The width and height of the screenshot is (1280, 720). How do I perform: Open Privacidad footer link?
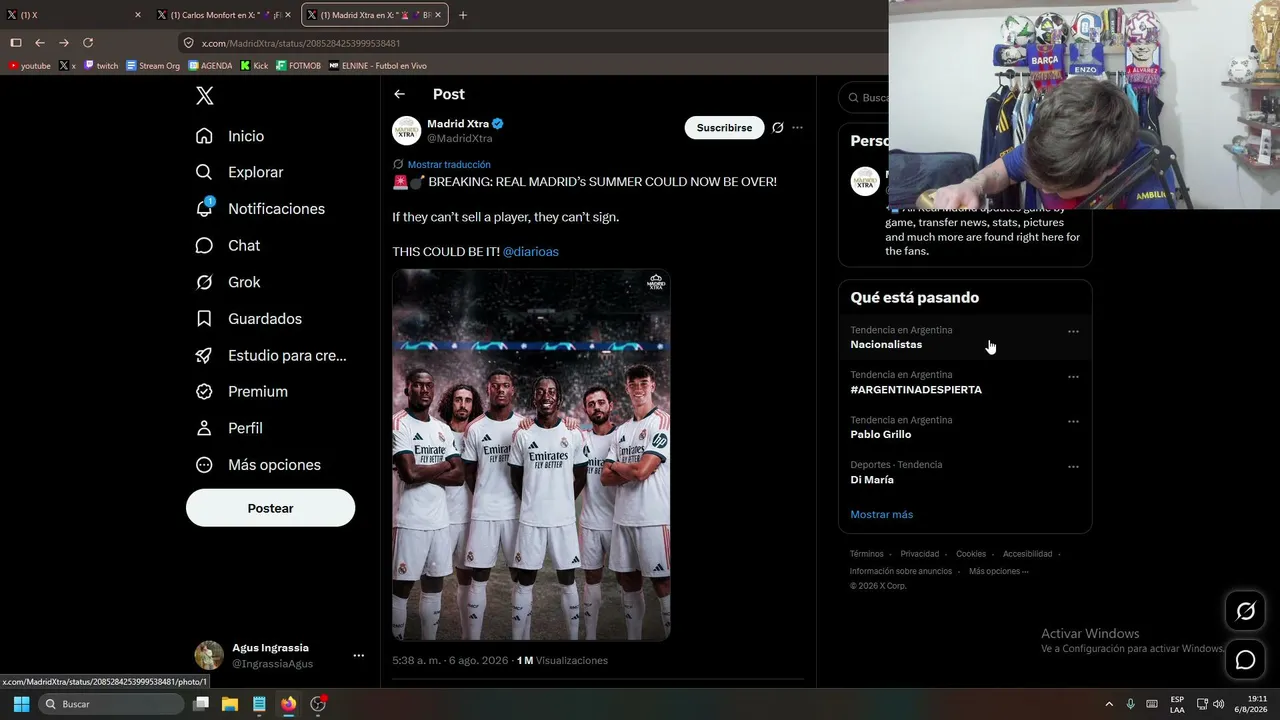coord(919,554)
